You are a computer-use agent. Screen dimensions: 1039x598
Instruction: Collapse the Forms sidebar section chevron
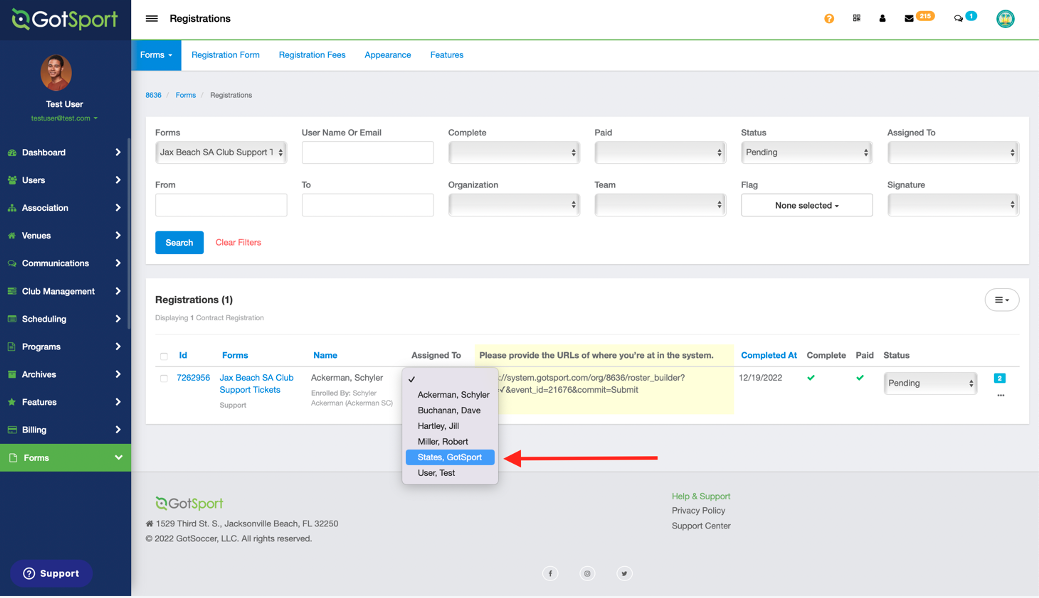[119, 457]
